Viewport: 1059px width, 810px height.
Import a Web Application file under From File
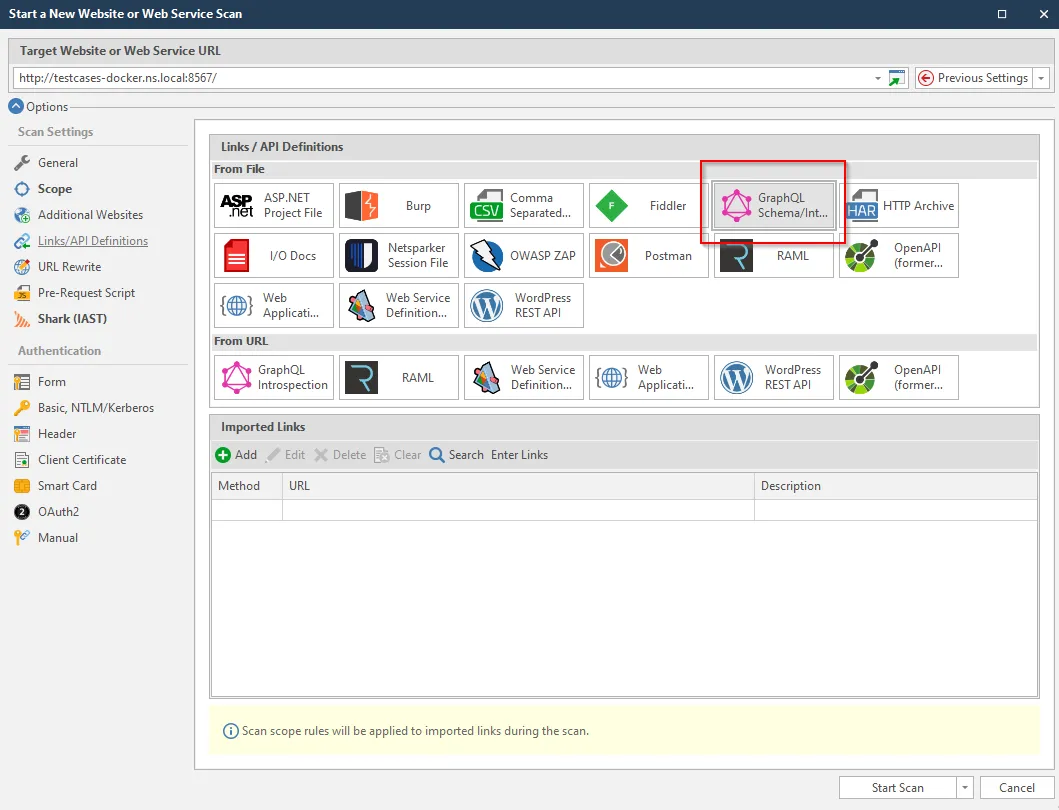pos(274,305)
